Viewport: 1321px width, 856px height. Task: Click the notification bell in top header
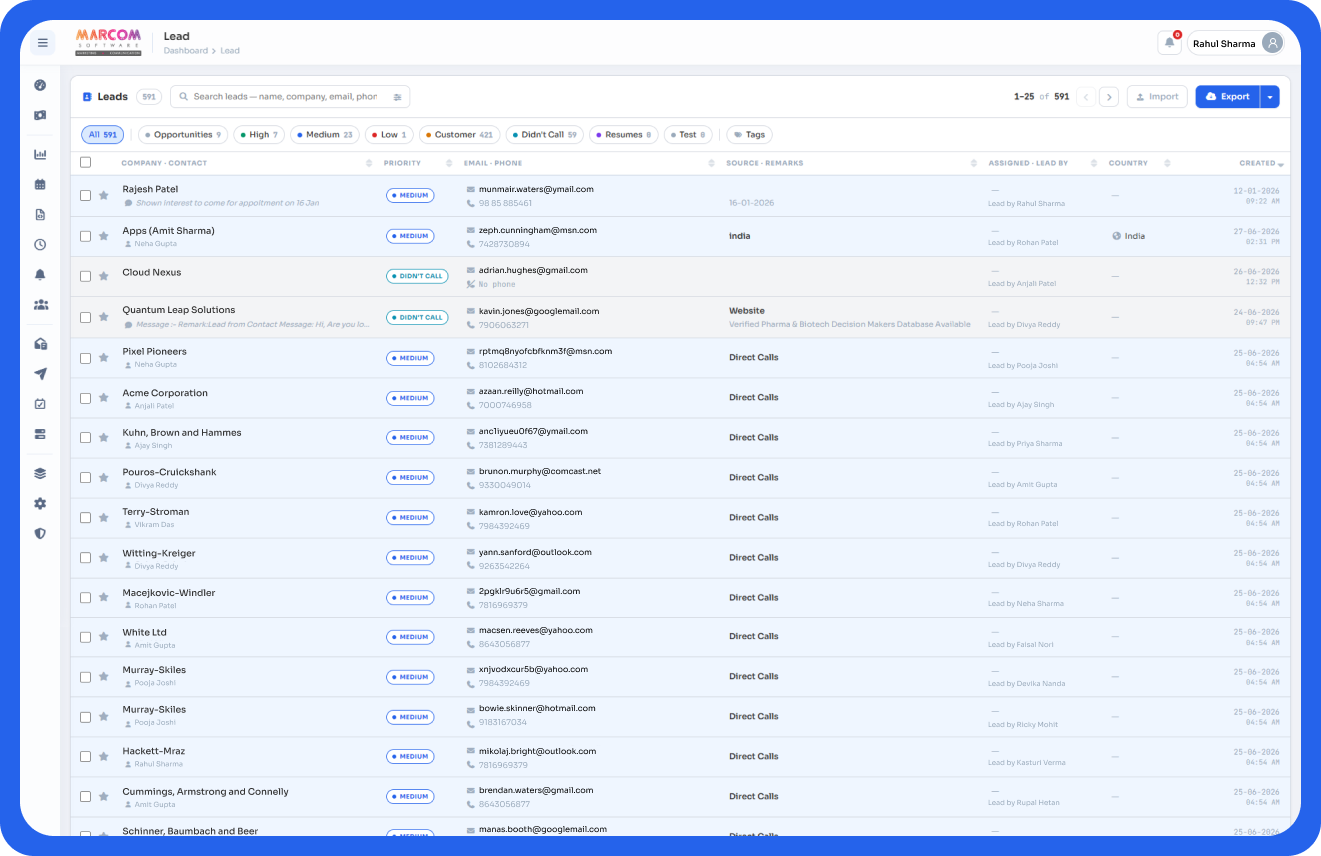coord(1169,43)
